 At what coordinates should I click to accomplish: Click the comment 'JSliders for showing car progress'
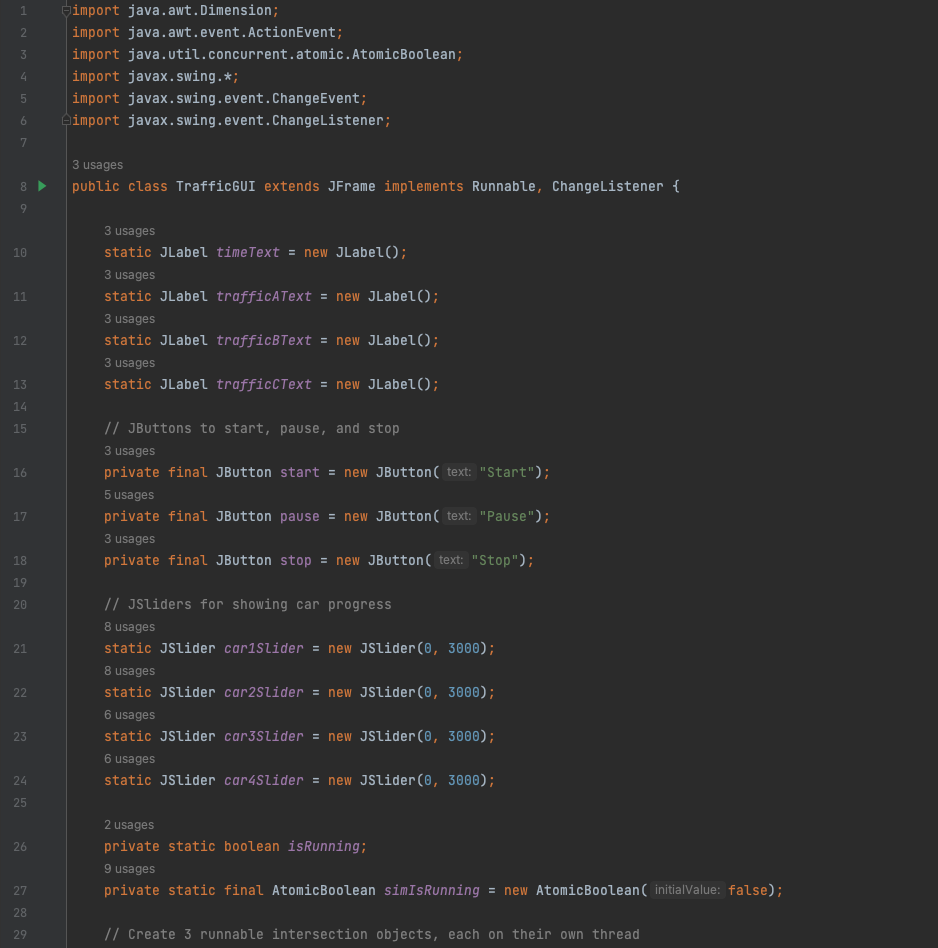coord(248,605)
